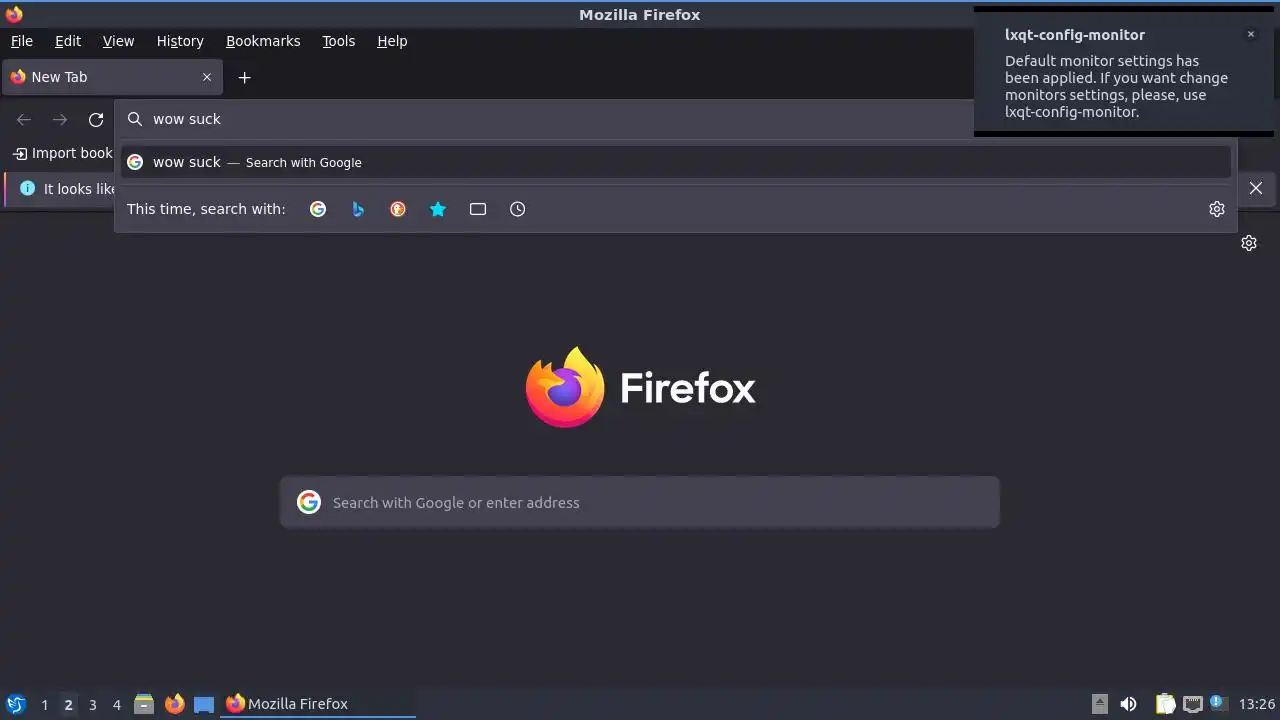Search bookmarks using the star icon

point(438,209)
